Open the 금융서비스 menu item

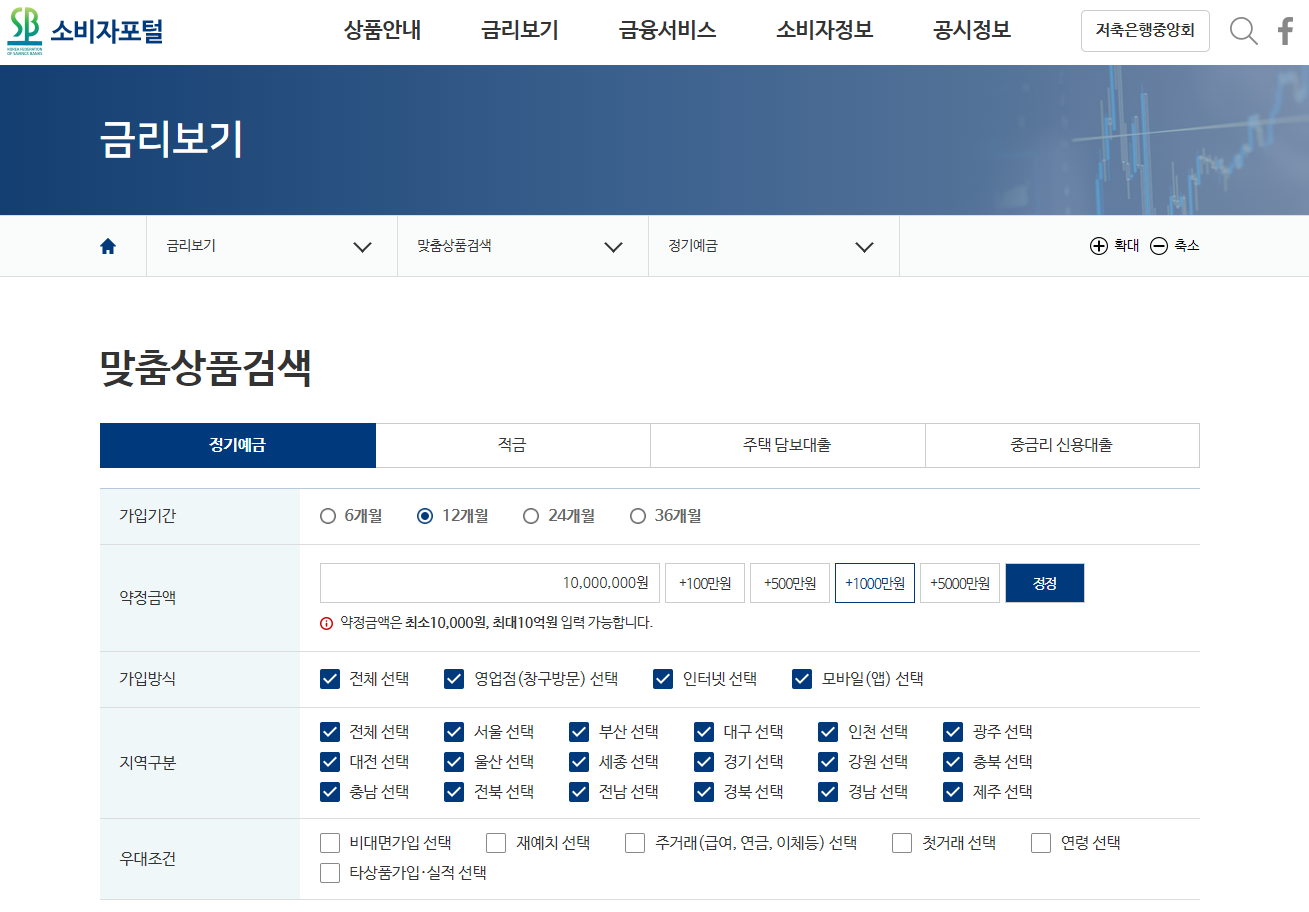666,31
